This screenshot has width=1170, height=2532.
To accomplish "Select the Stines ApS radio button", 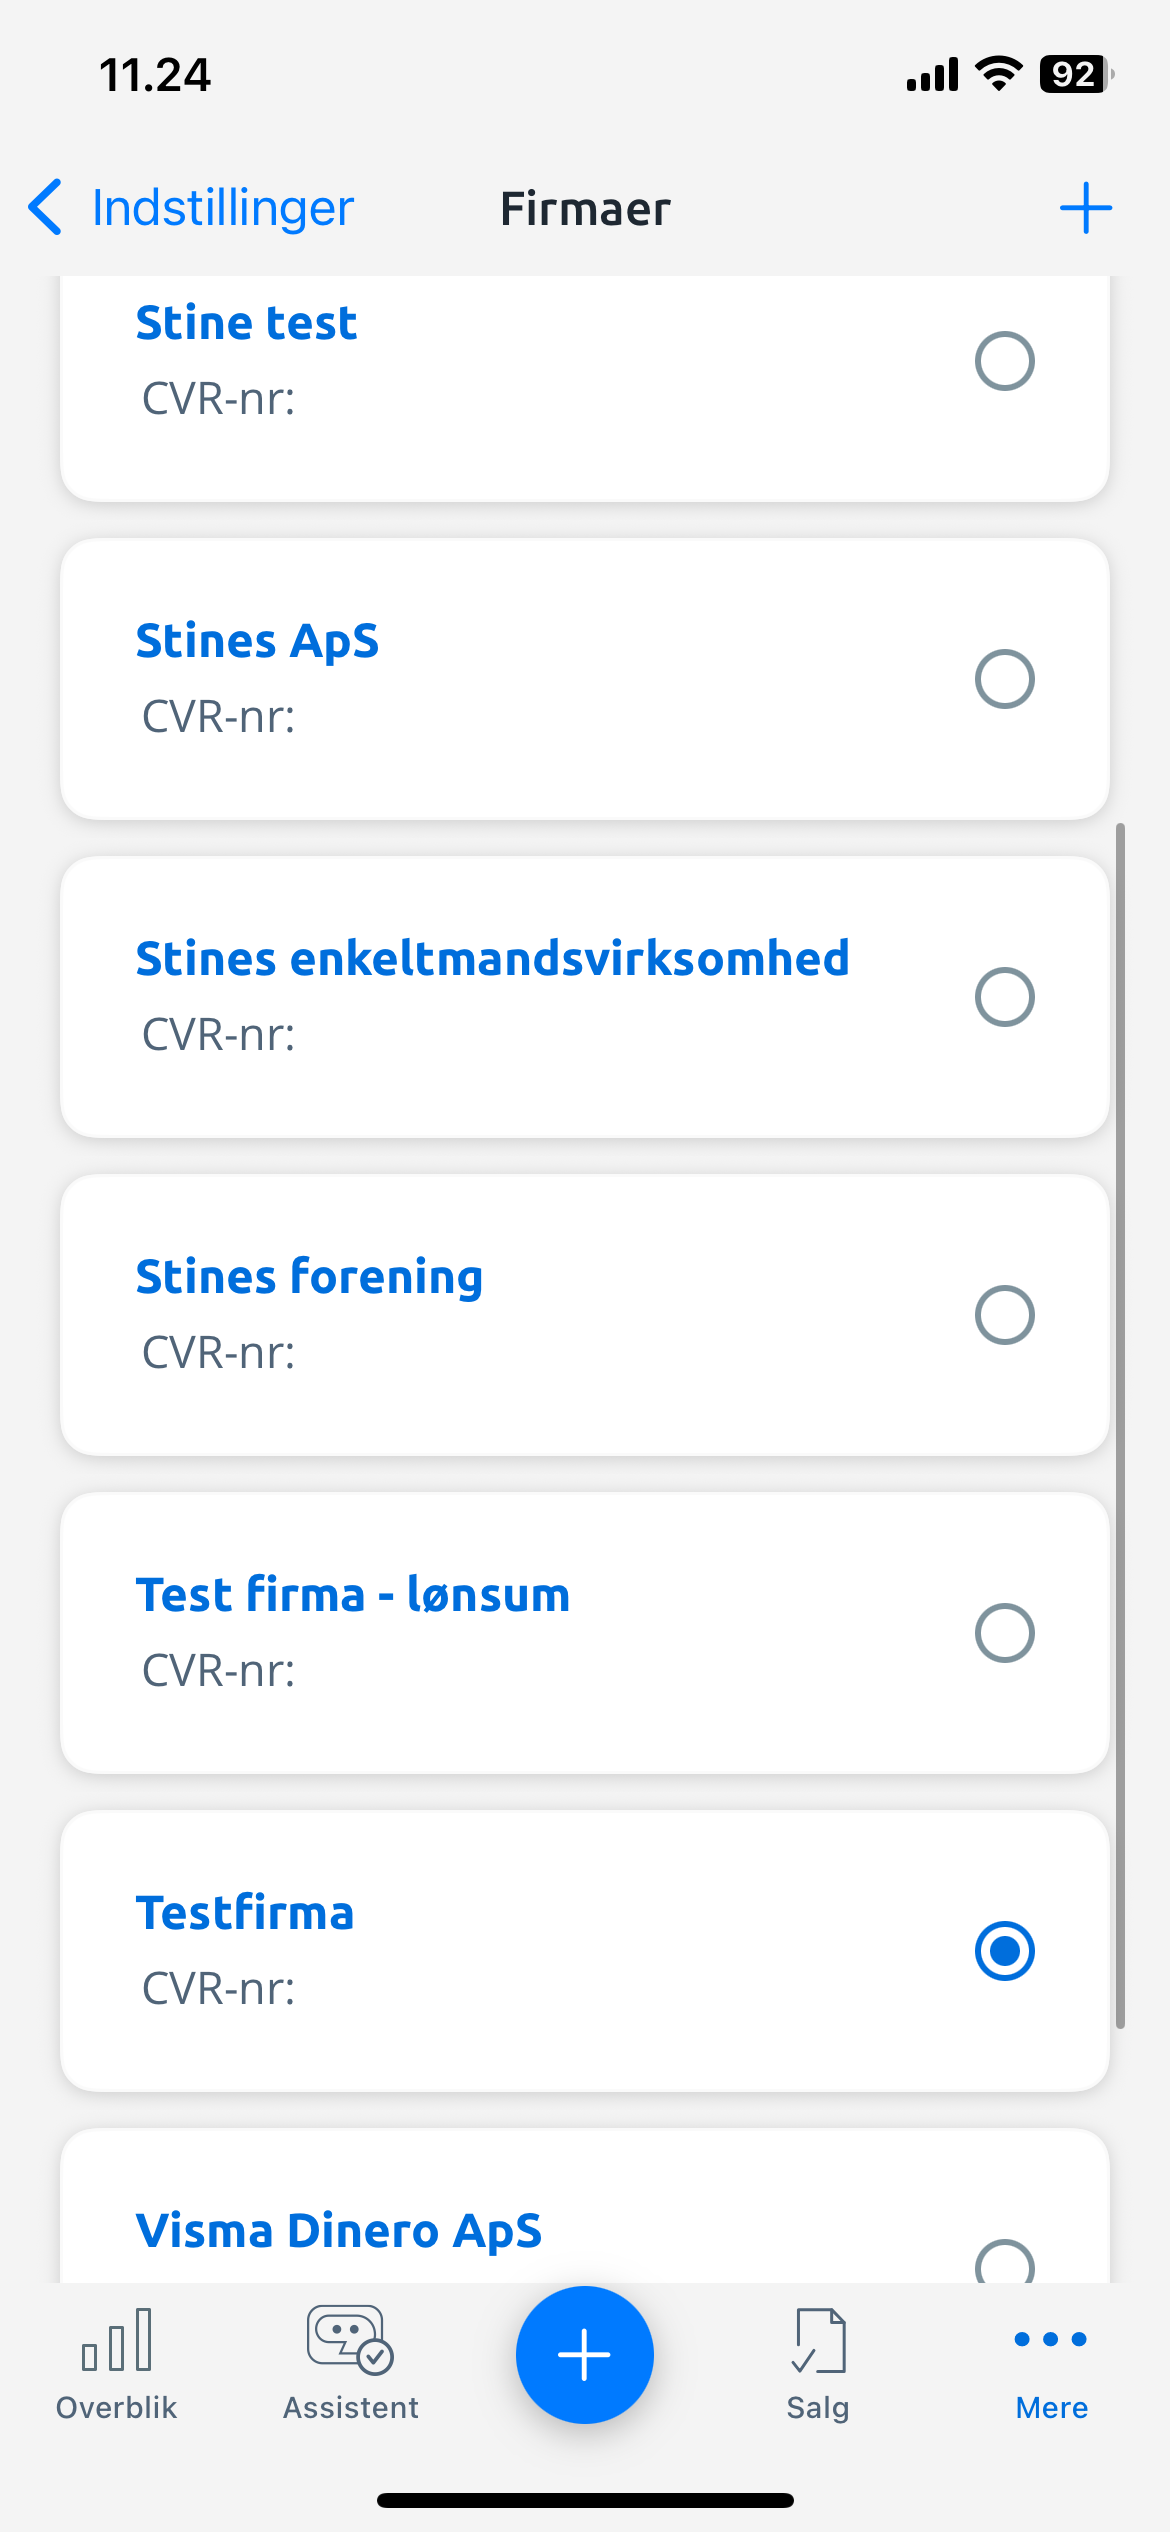I will click(1004, 679).
